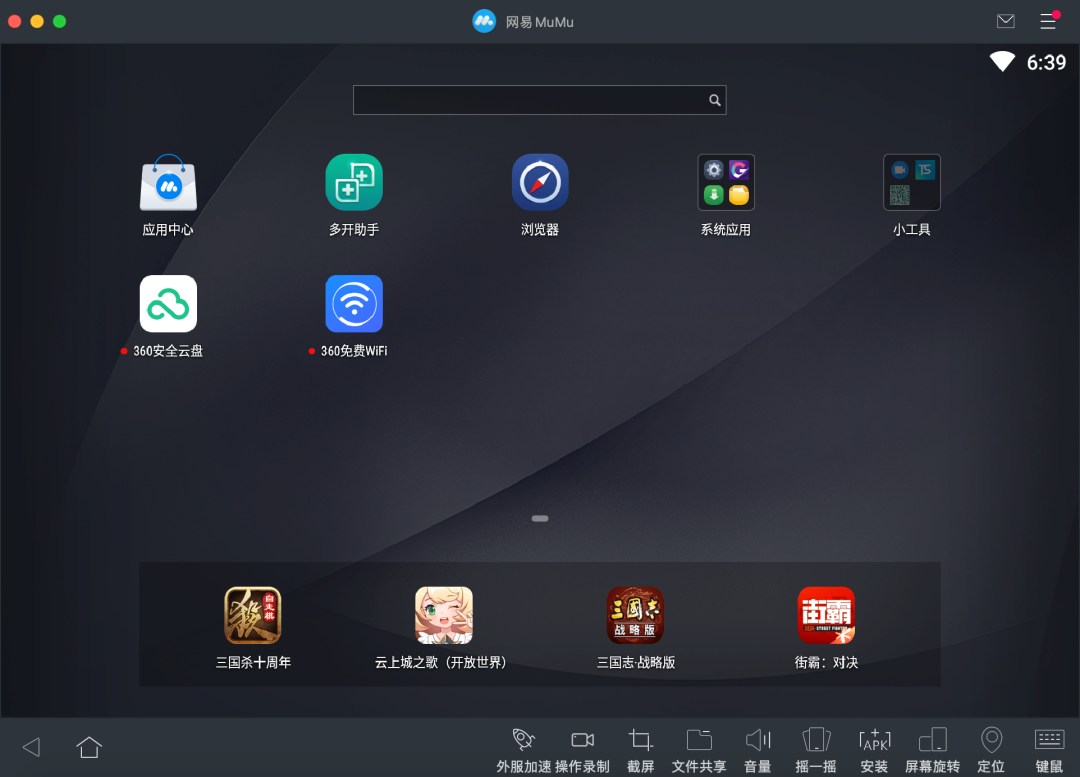Open the 应用中心 app store icon

[x=168, y=183]
